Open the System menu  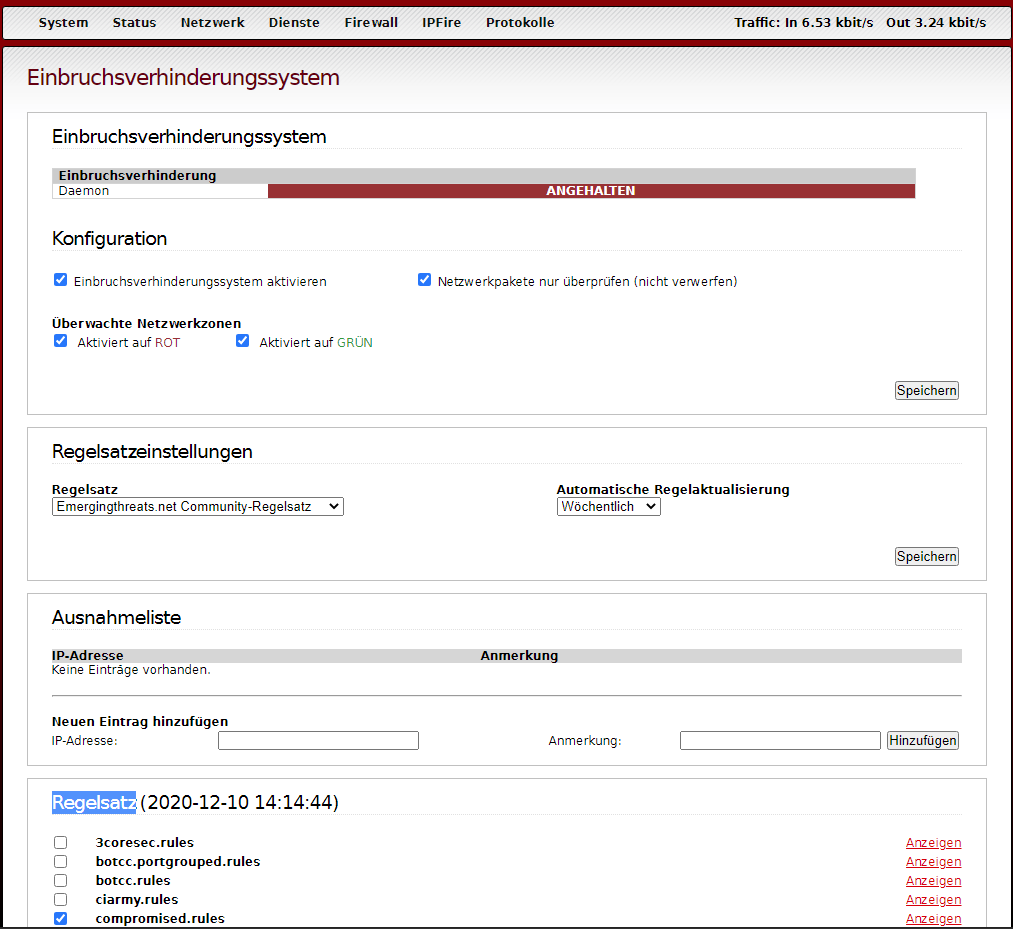pyautogui.click(x=63, y=22)
